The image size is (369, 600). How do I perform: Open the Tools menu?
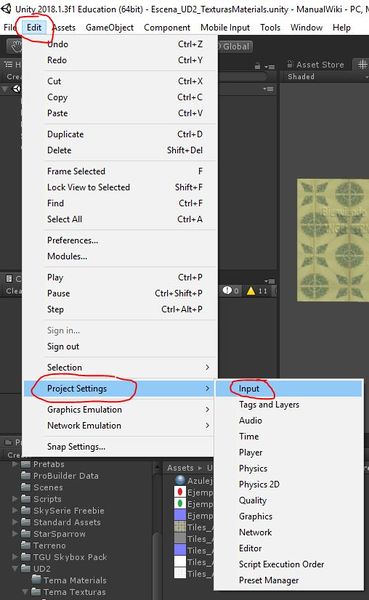pyautogui.click(x=270, y=28)
